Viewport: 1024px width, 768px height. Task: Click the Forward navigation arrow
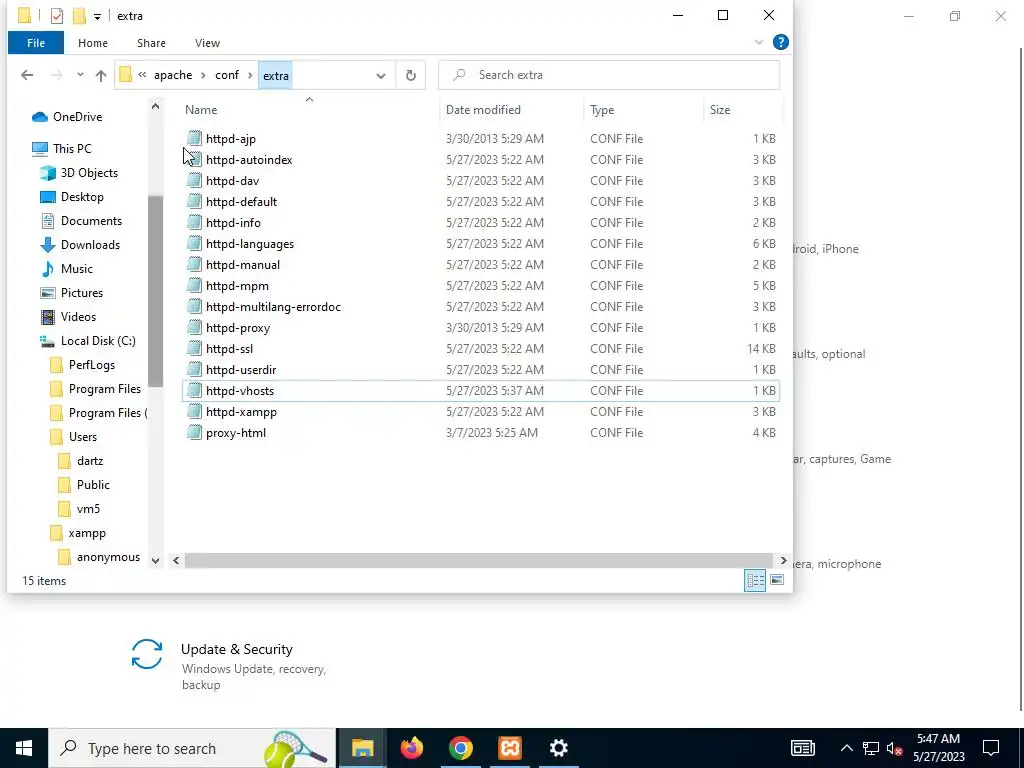pyautogui.click(x=56, y=75)
